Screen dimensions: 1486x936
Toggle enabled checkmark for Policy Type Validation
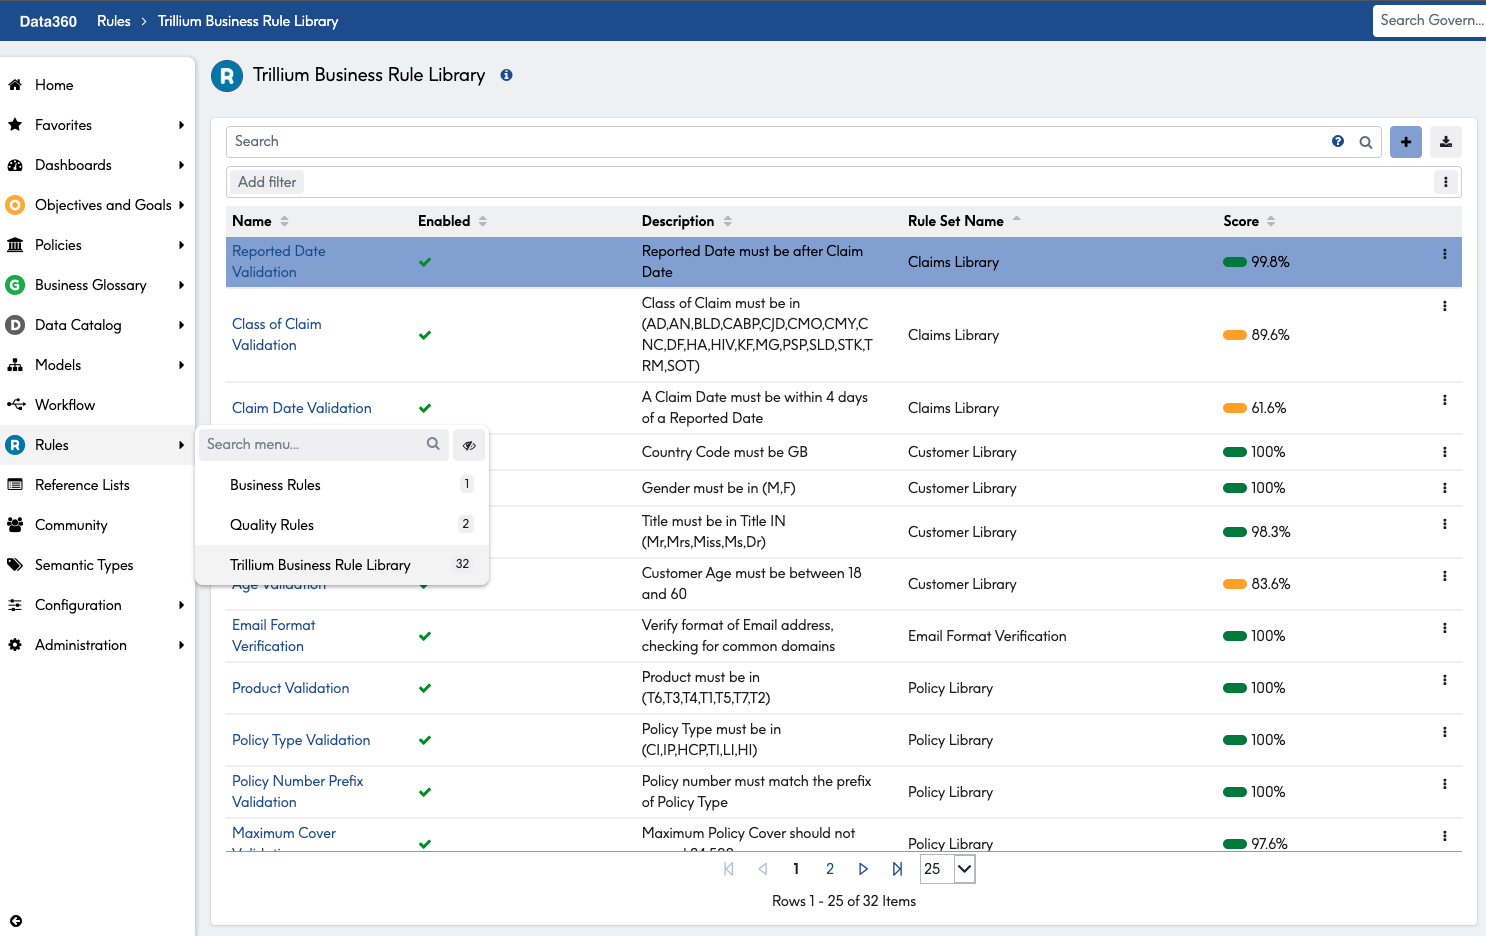point(425,740)
